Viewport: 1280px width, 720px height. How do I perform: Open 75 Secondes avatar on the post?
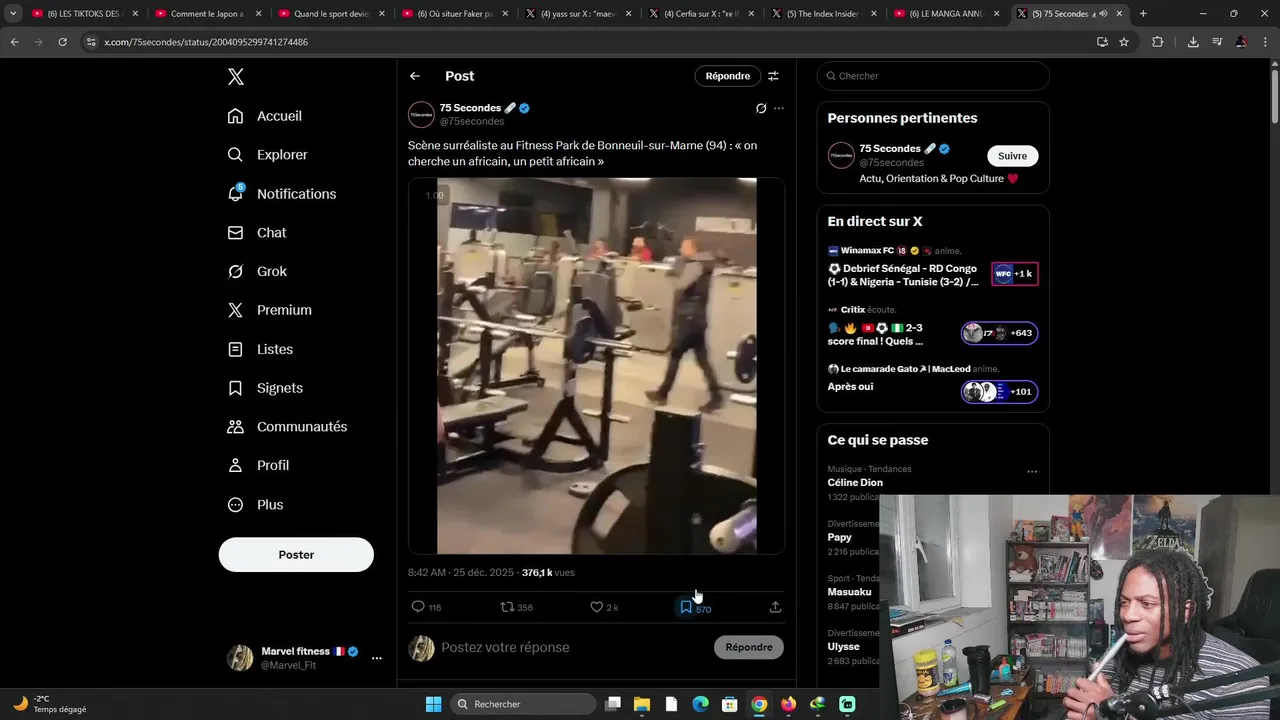coord(421,115)
